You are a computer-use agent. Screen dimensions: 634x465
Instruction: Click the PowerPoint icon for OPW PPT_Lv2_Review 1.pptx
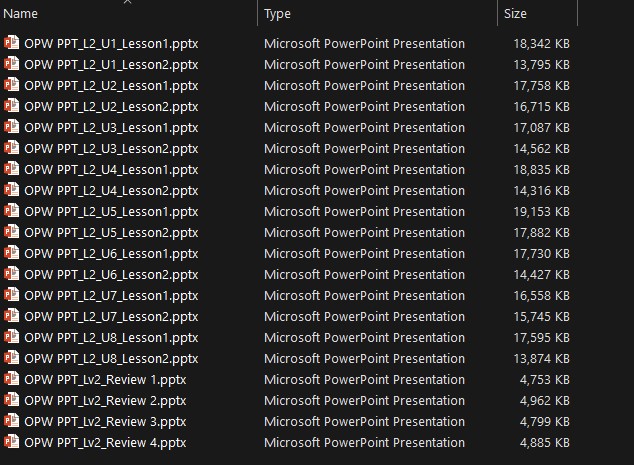point(11,379)
